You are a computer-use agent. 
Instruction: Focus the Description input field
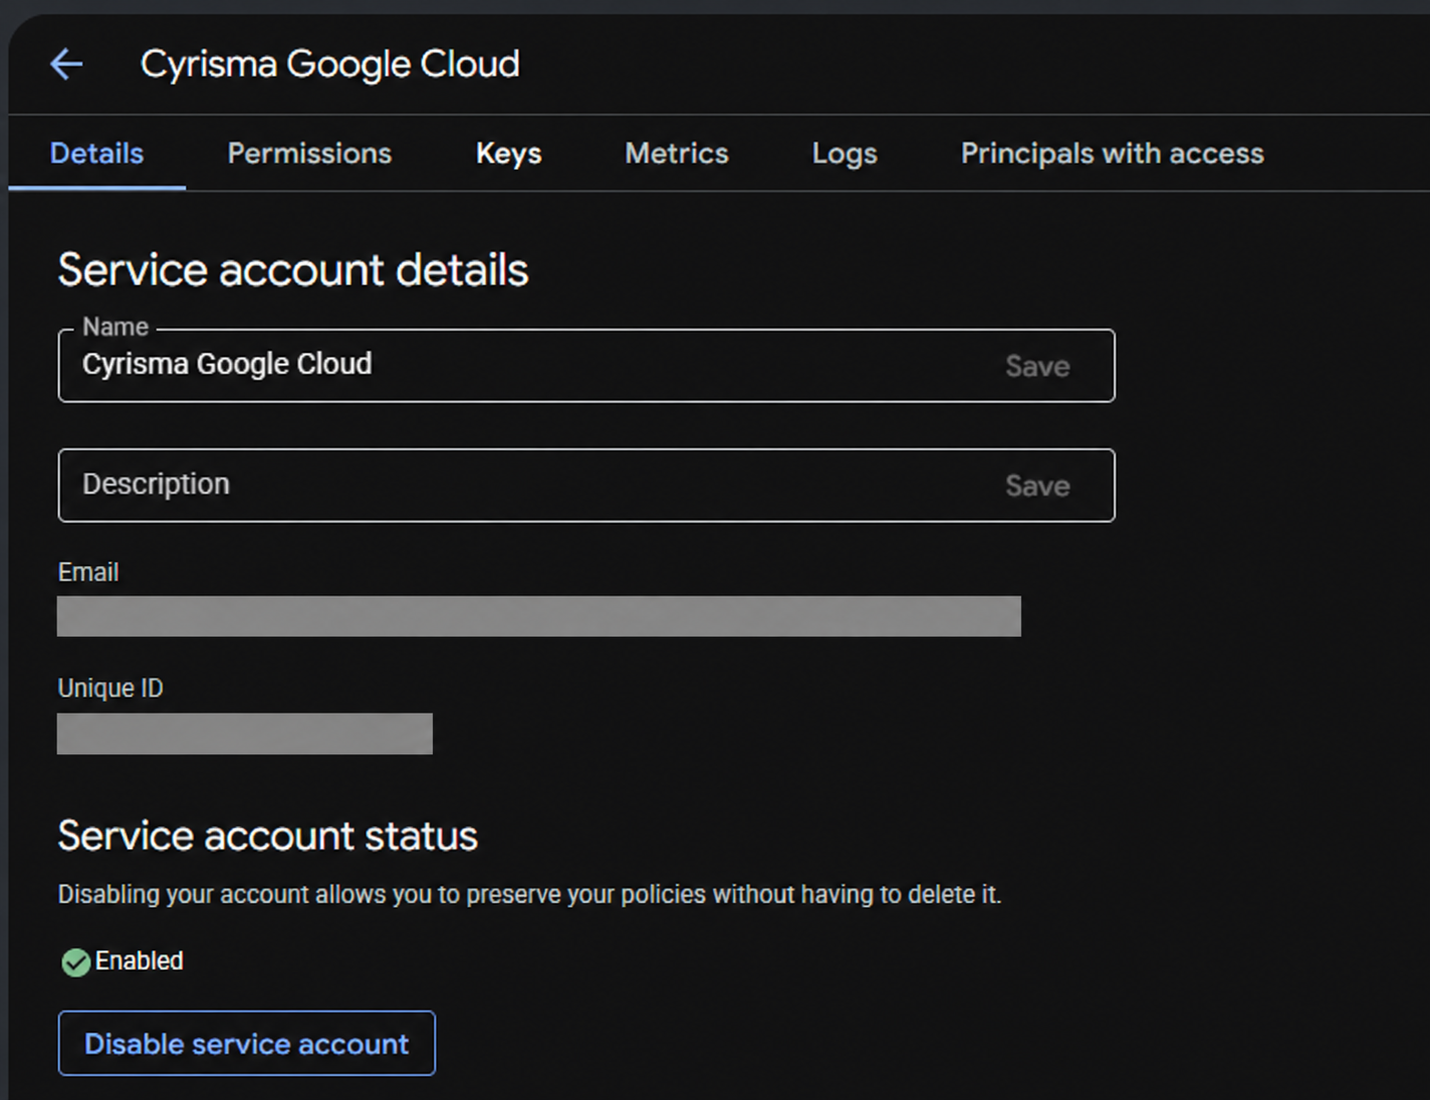pos(586,485)
